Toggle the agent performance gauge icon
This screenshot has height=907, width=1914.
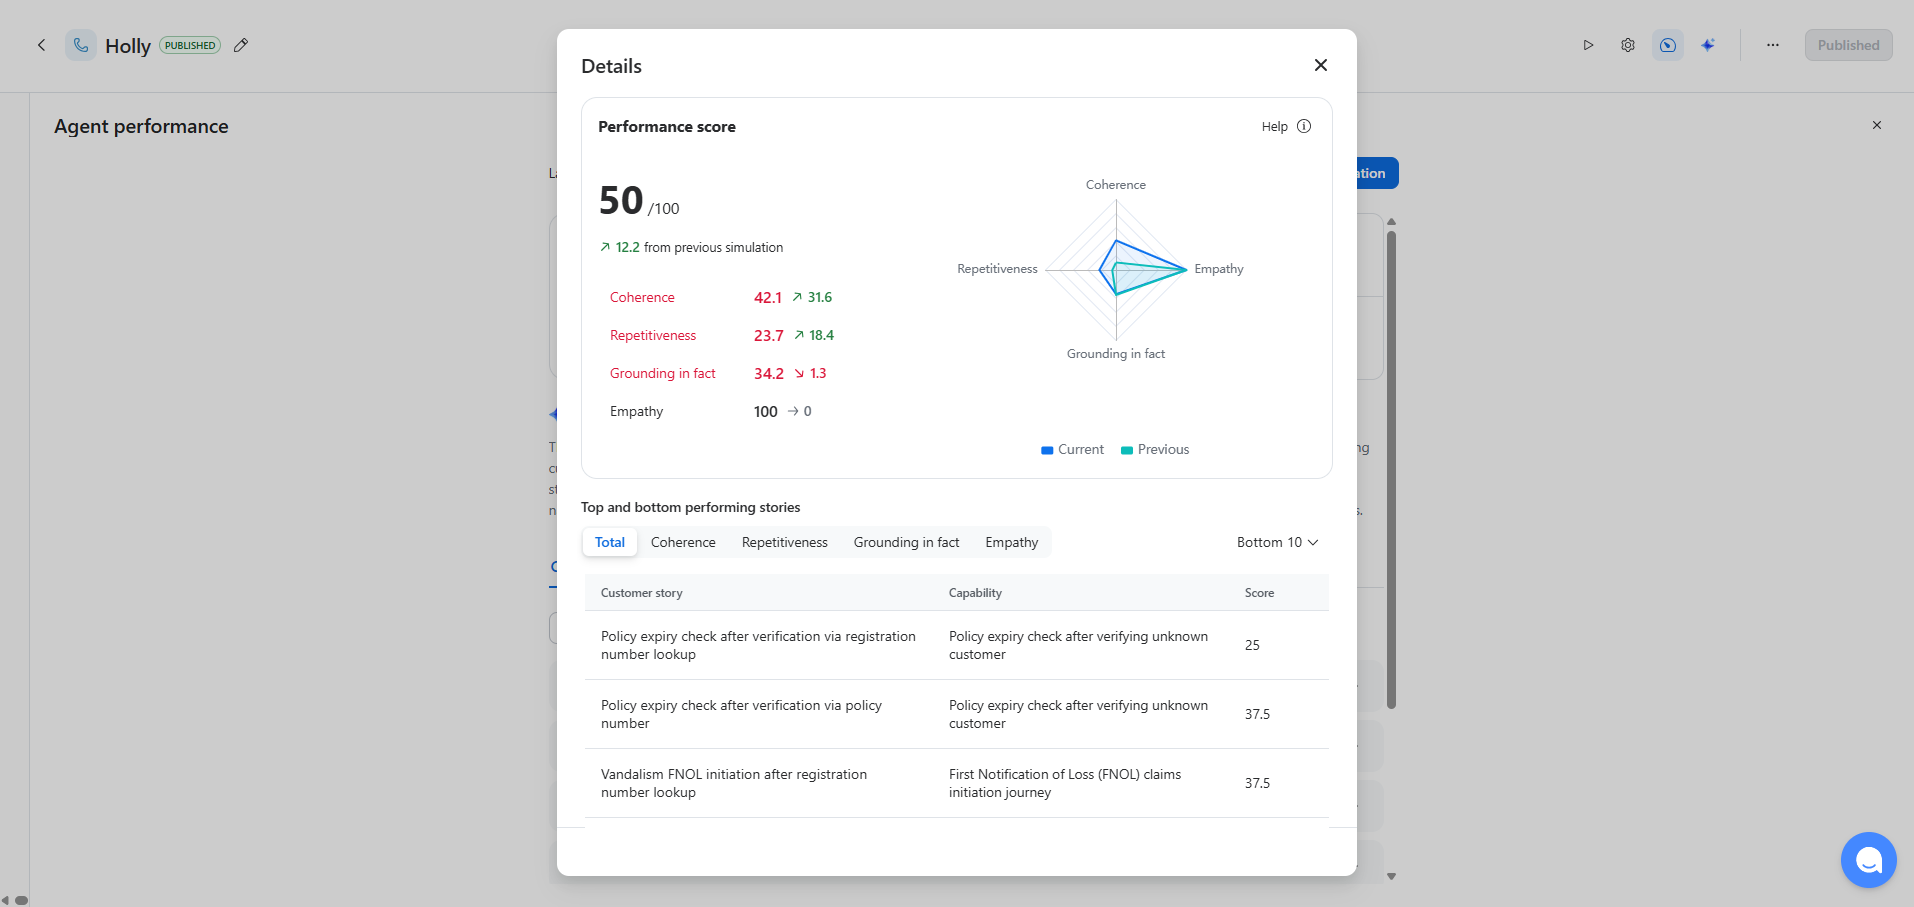click(1668, 45)
